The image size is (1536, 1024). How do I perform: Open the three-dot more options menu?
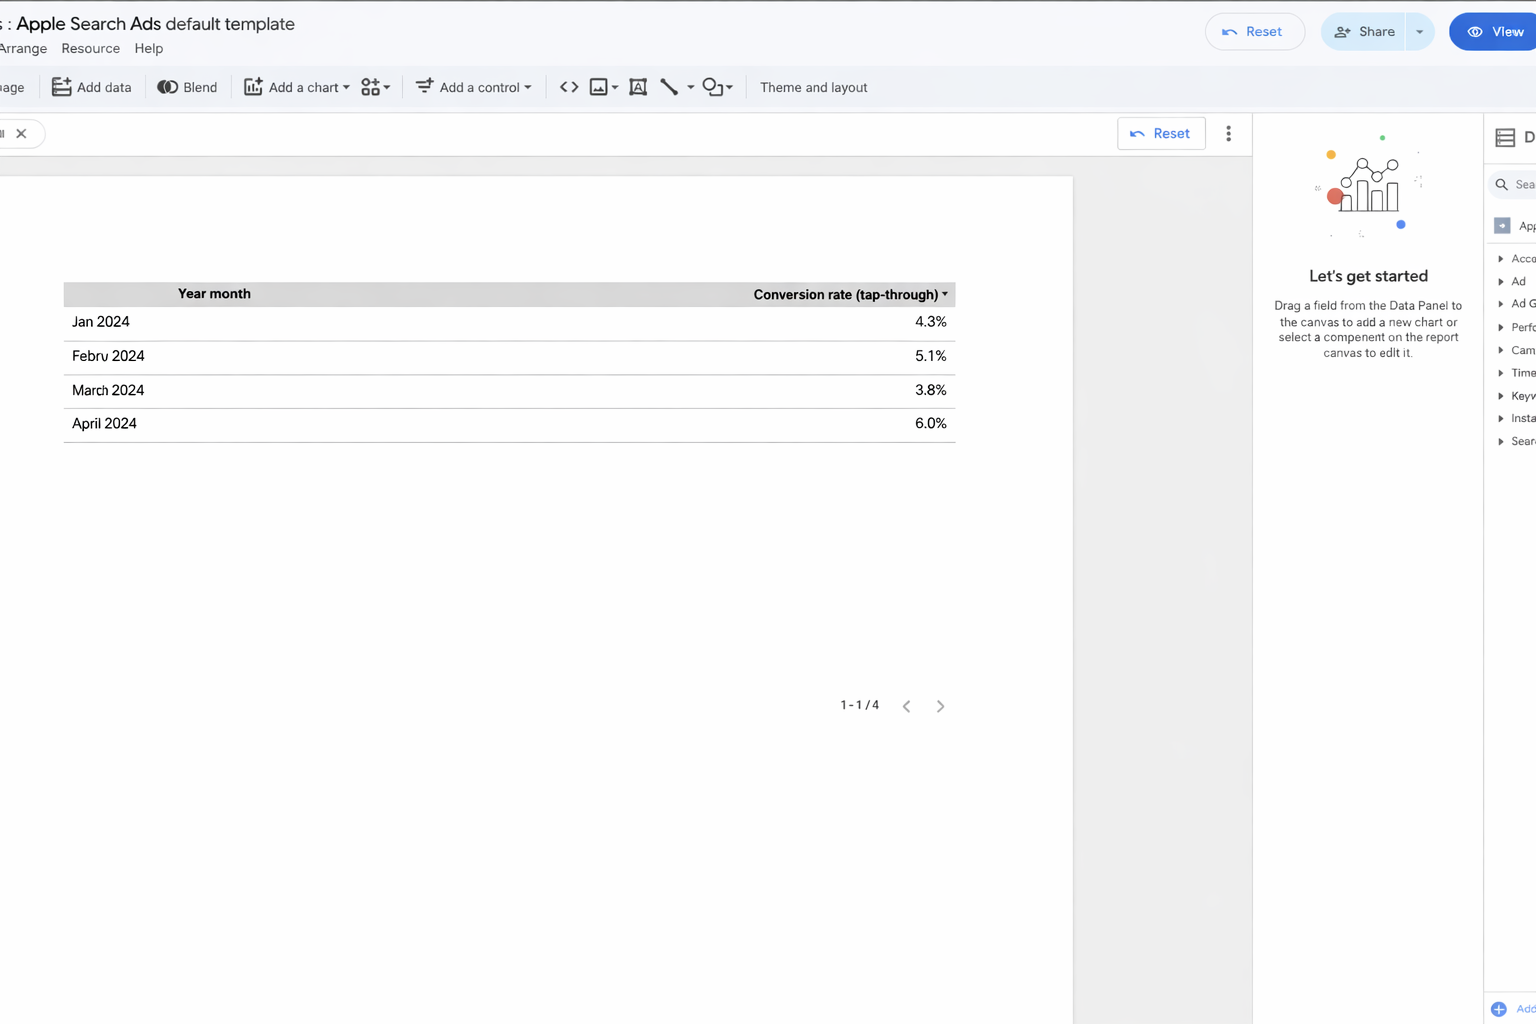(x=1229, y=133)
